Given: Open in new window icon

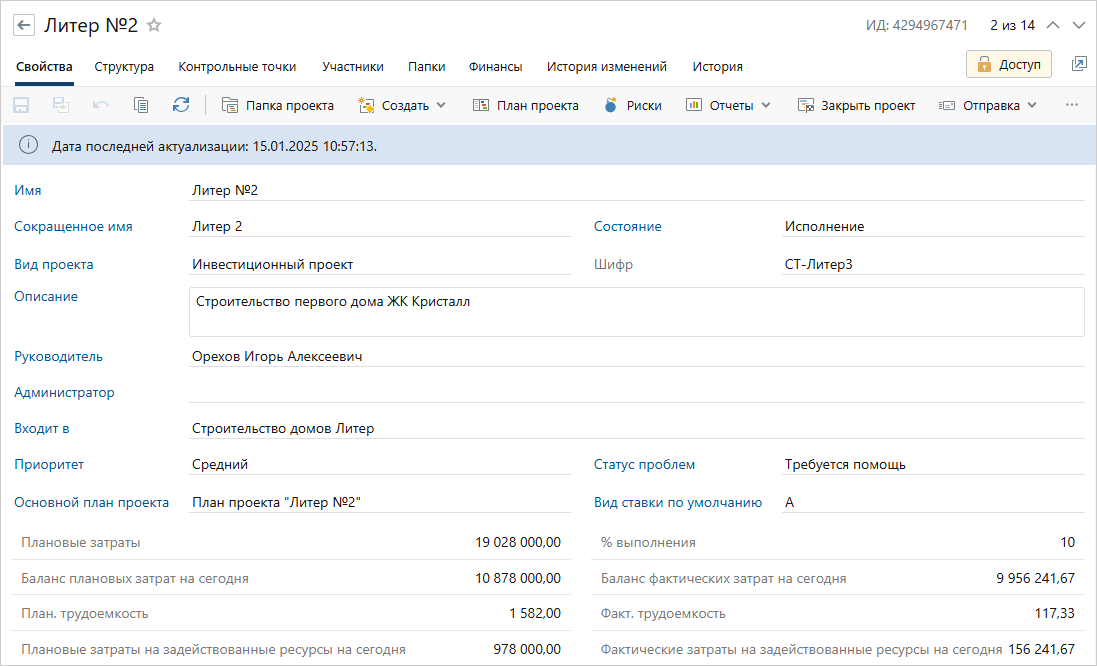Looking at the screenshot, I should (1078, 64).
